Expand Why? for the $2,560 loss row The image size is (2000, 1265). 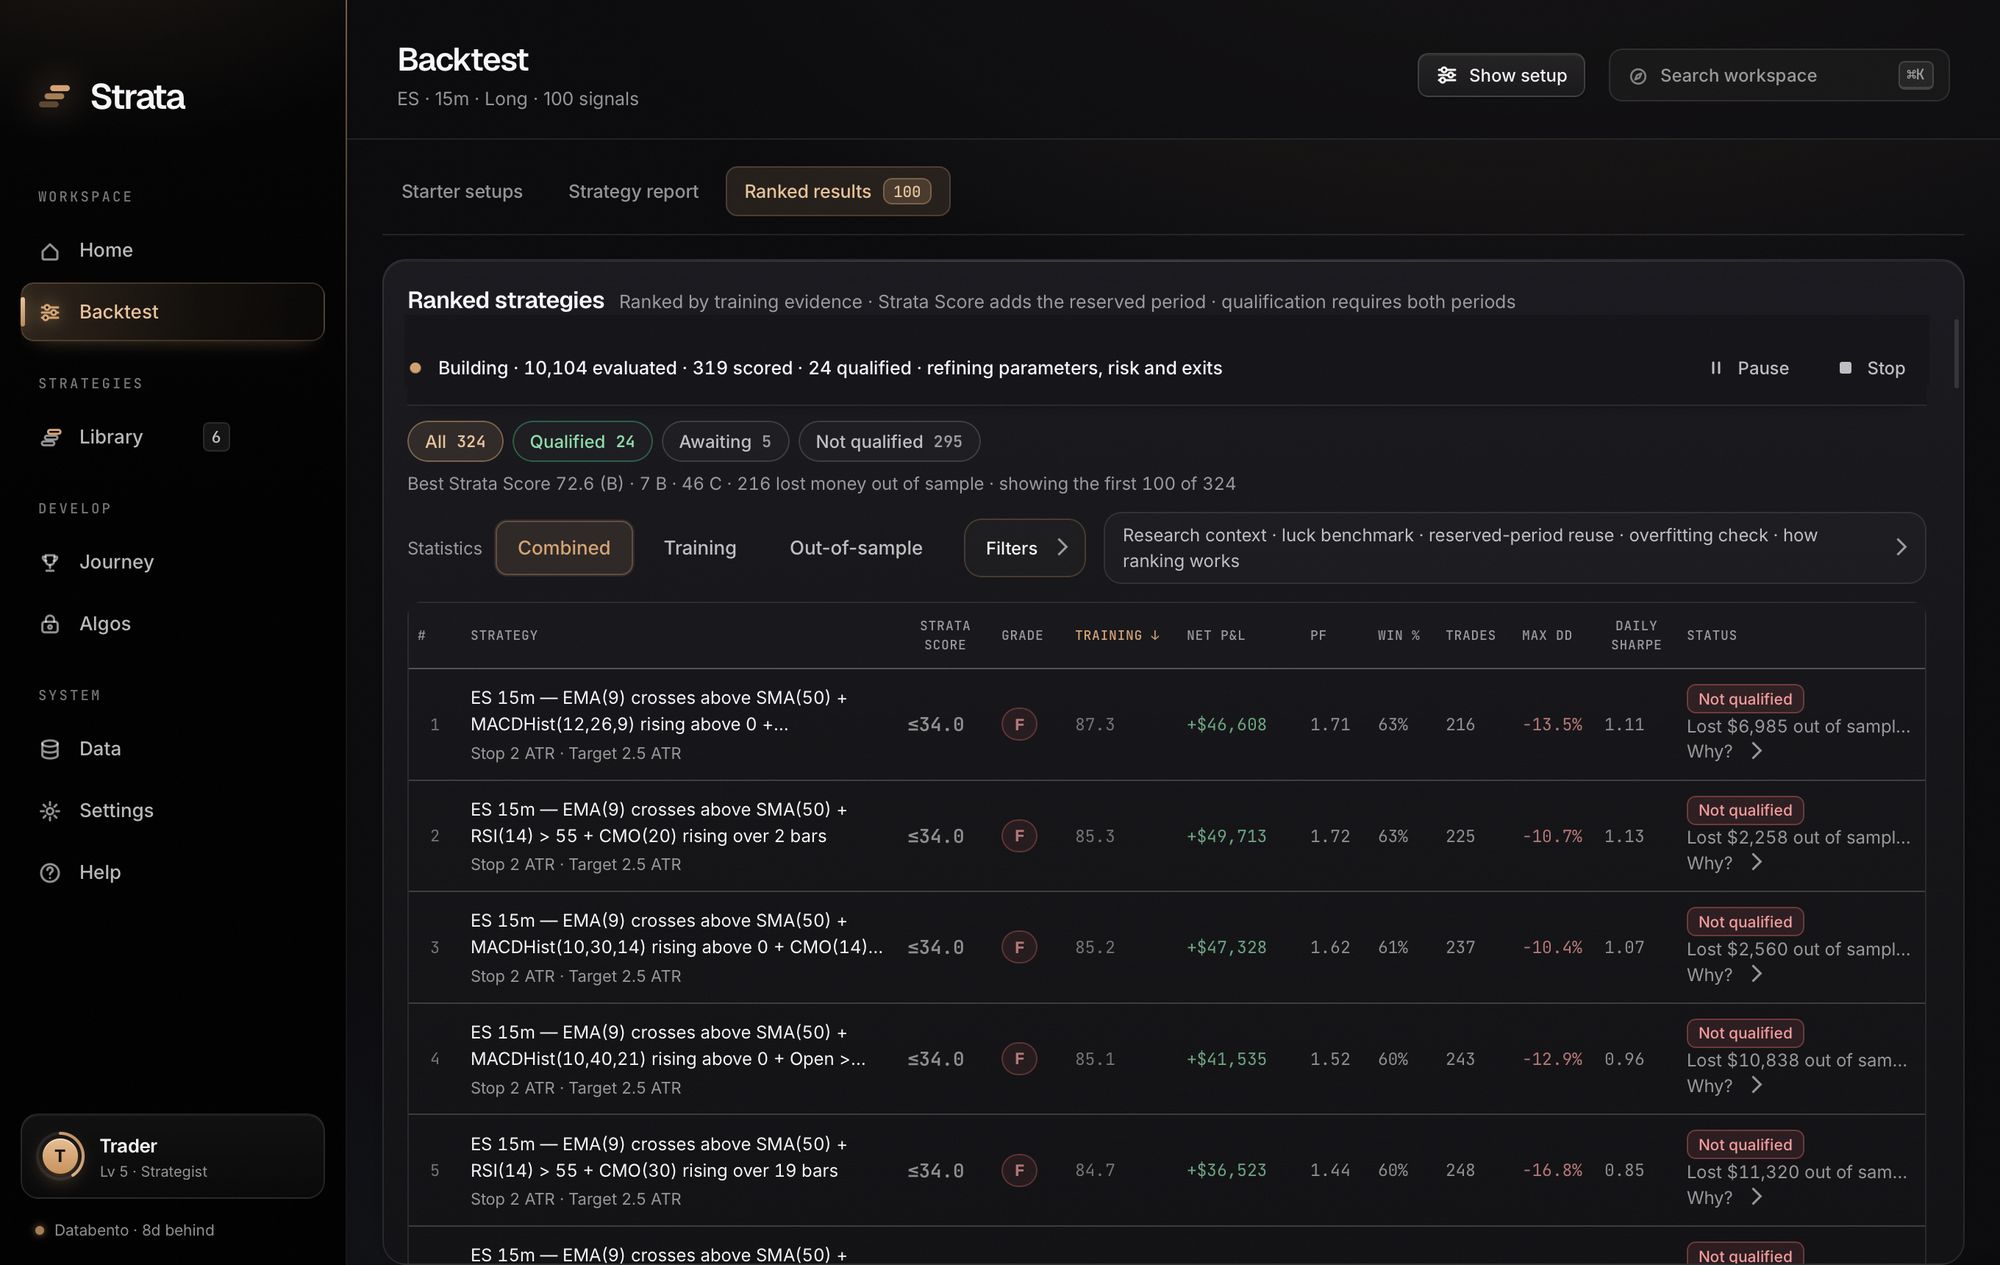pyautogui.click(x=1725, y=974)
